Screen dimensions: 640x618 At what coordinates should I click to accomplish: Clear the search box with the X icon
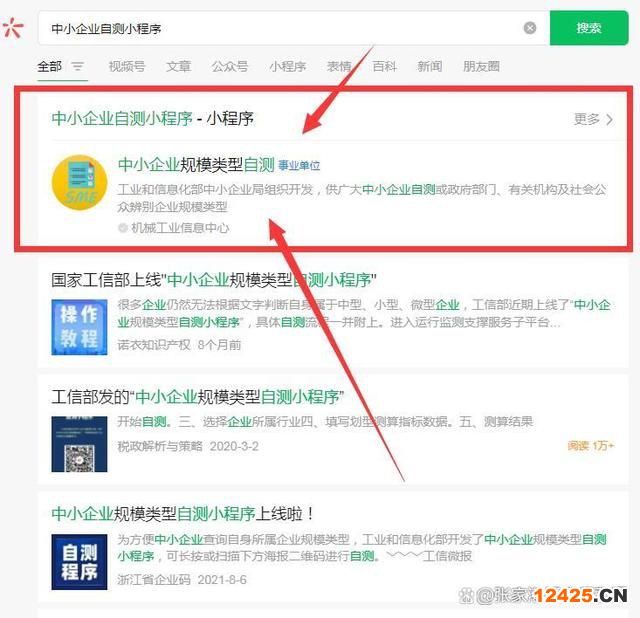pyautogui.click(x=530, y=28)
